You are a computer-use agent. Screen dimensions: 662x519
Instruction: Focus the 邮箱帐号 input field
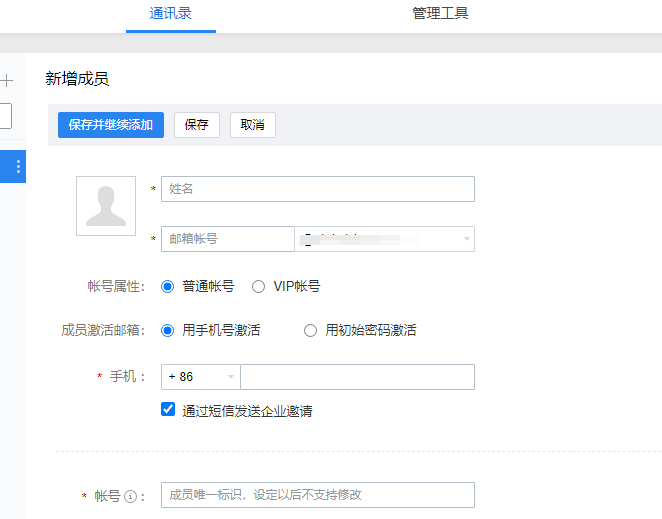(228, 239)
